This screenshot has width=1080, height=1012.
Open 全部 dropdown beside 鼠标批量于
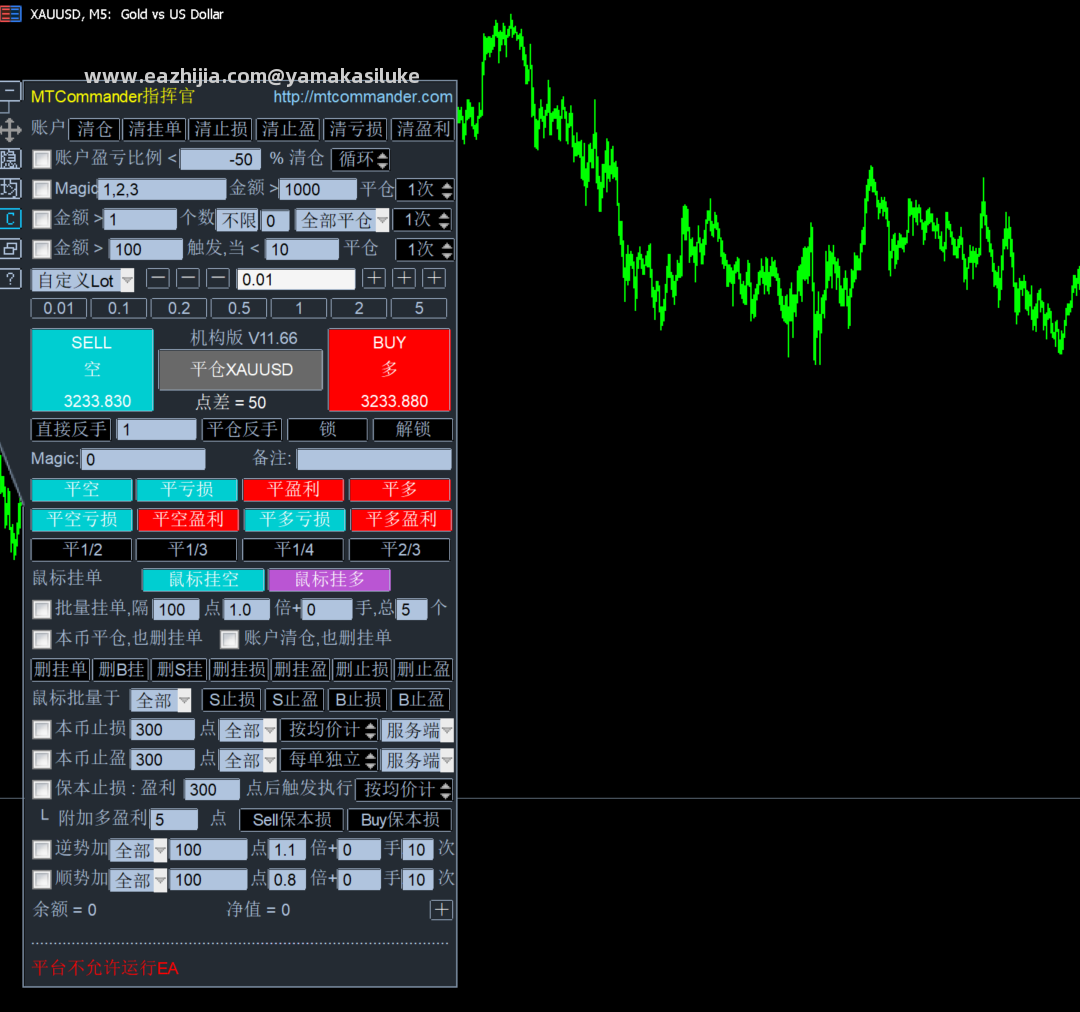click(160, 701)
